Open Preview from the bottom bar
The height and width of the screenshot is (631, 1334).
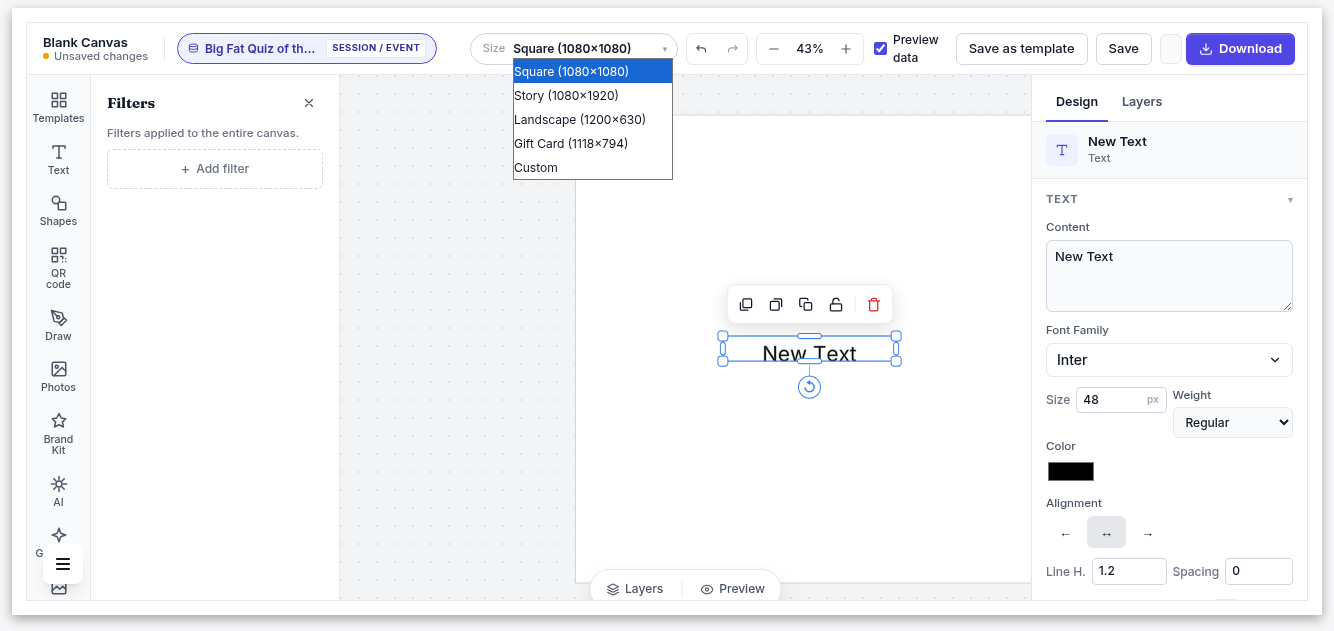[733, 589]
